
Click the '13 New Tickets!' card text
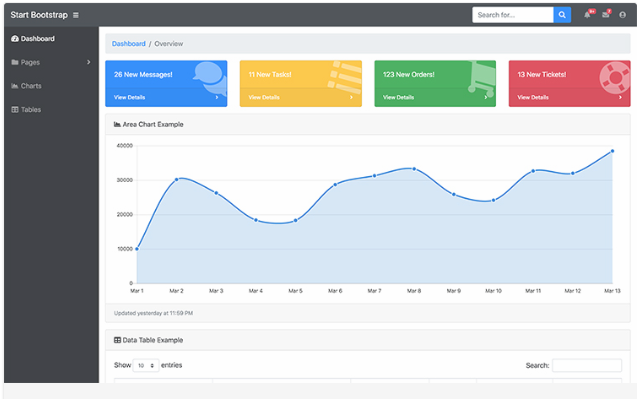coord(542,74)
